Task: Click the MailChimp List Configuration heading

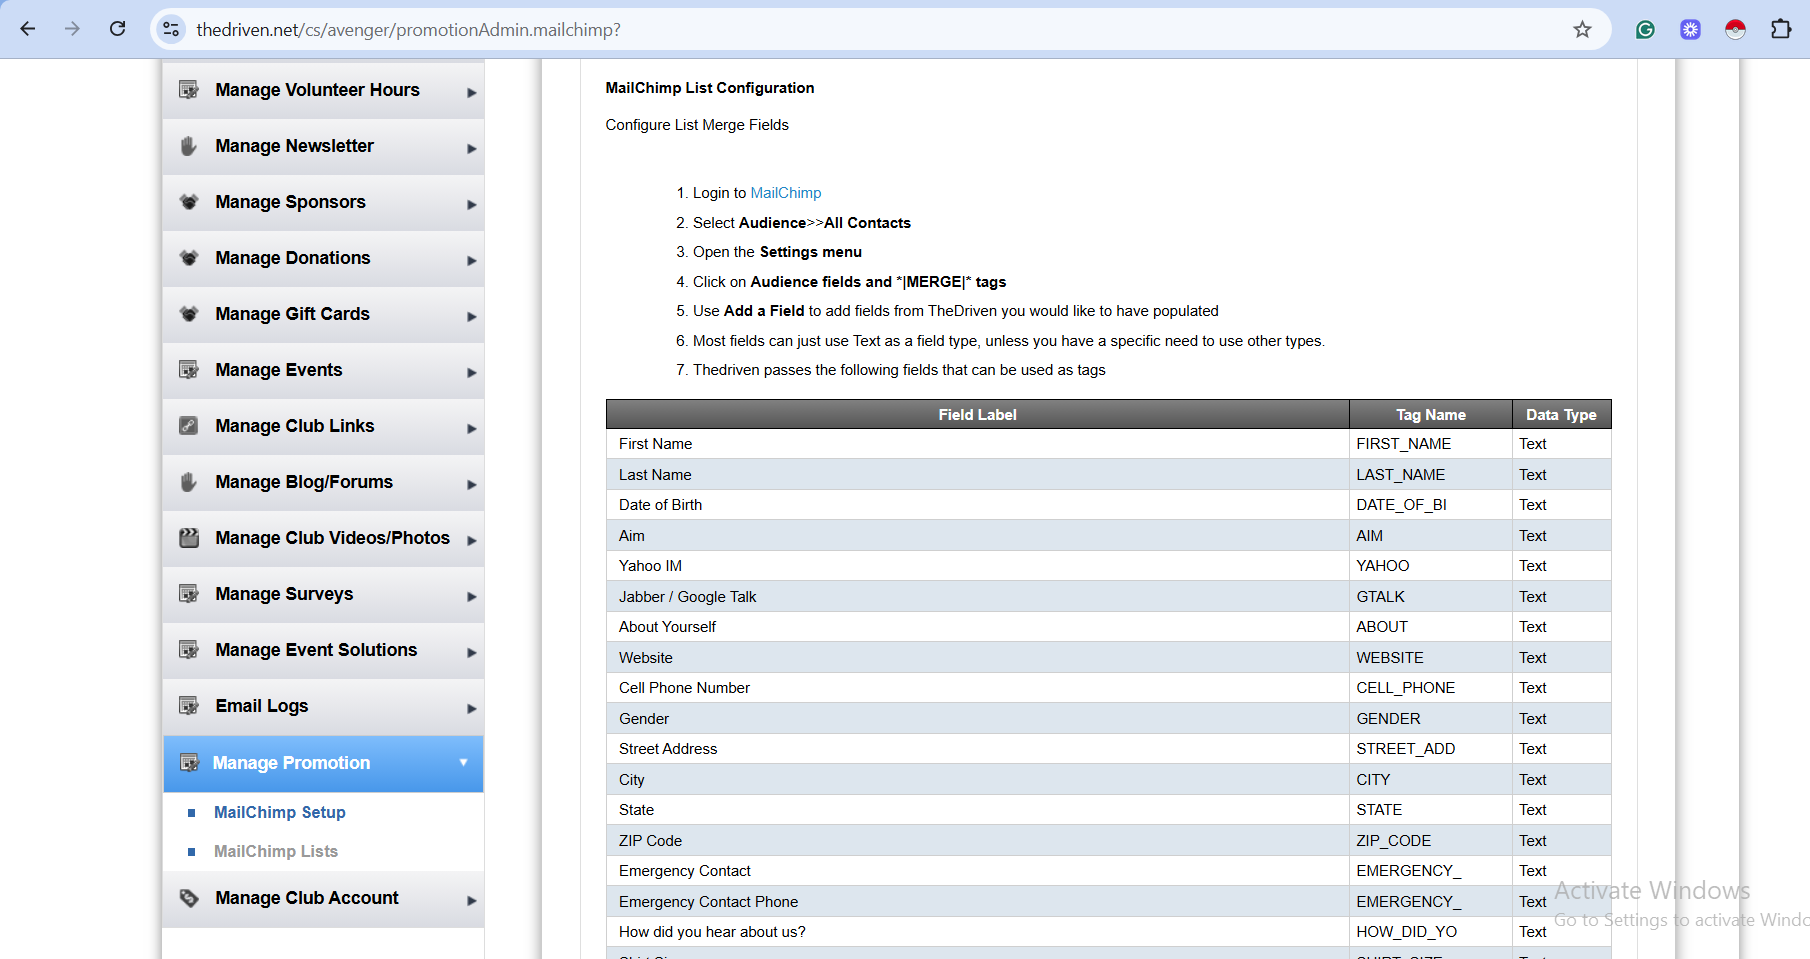Action: pyautogui.click(x=710, y=88)
